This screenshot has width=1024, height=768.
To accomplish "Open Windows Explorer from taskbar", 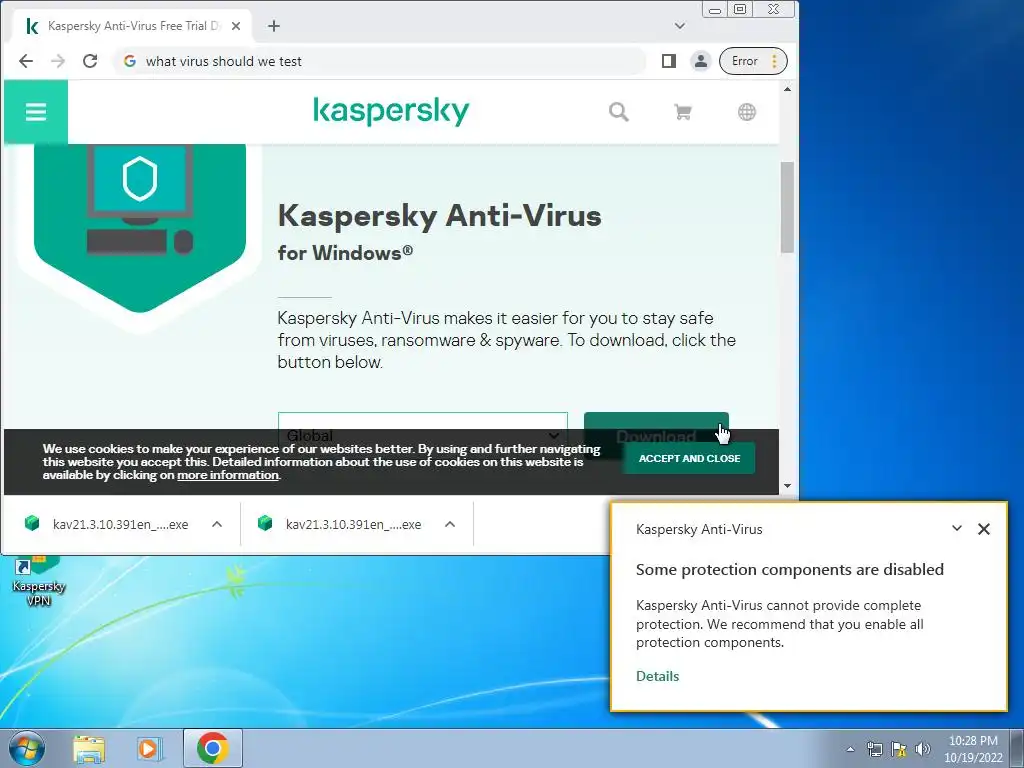I will coord(89,748).
